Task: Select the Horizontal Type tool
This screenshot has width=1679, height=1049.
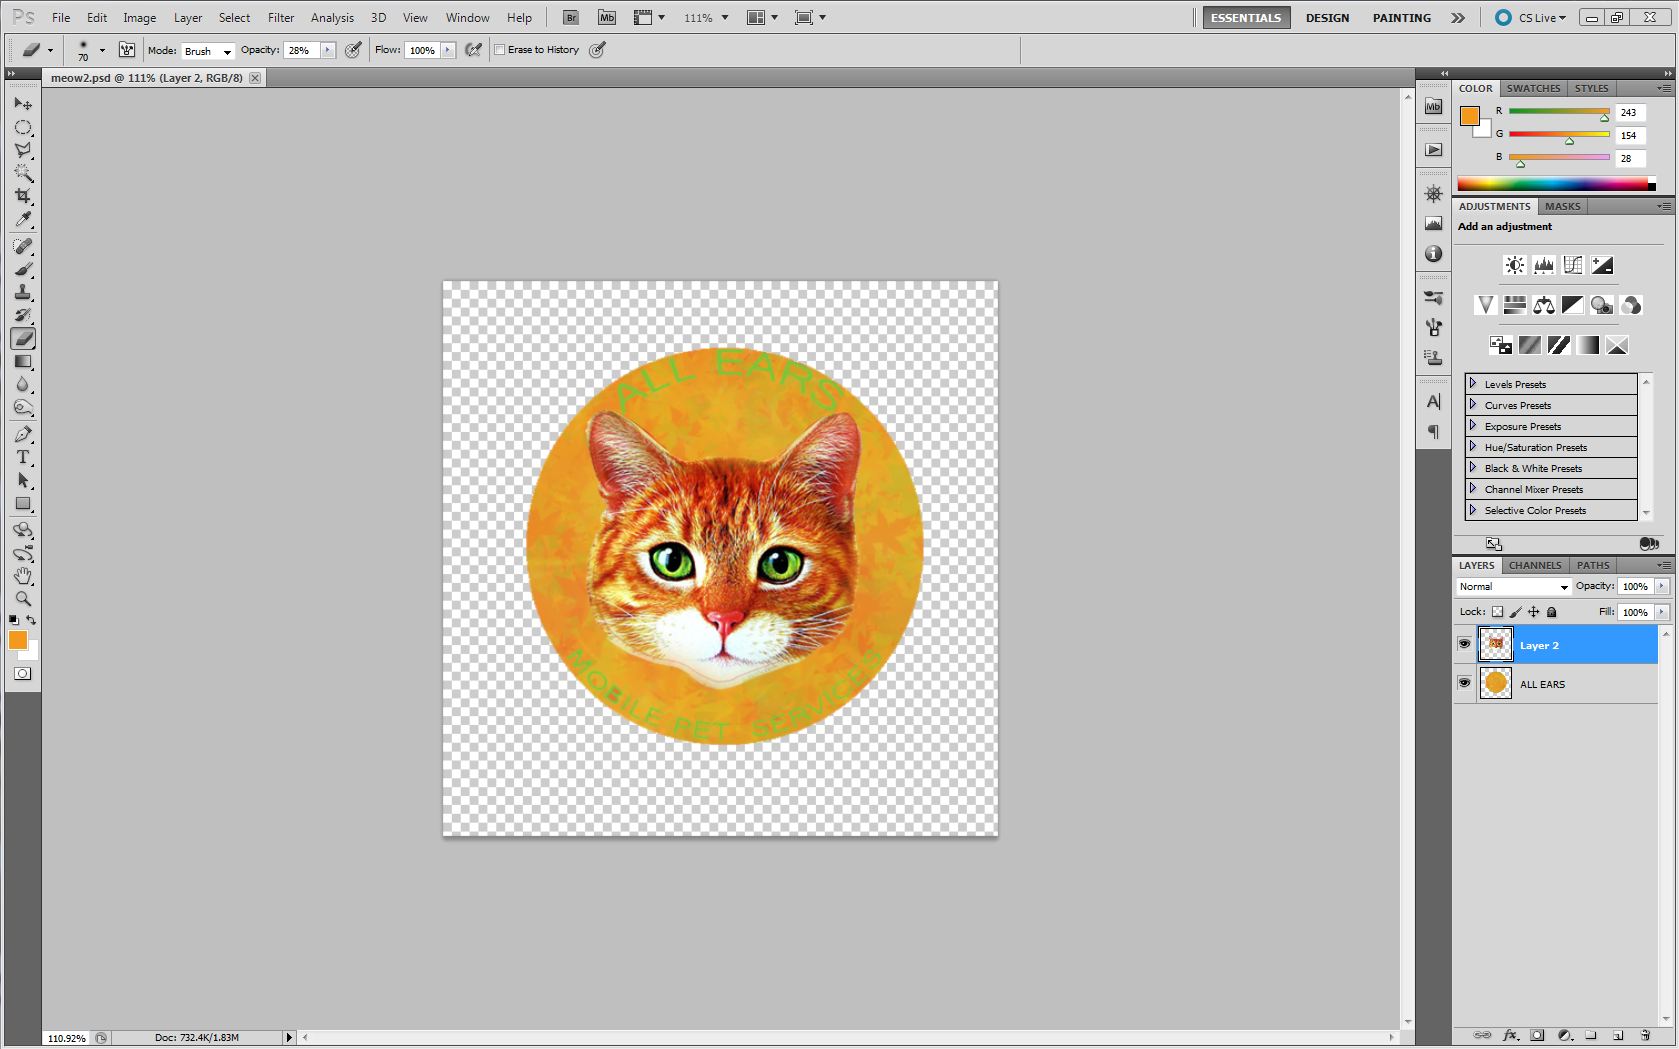Action: (x=23, y=457)
